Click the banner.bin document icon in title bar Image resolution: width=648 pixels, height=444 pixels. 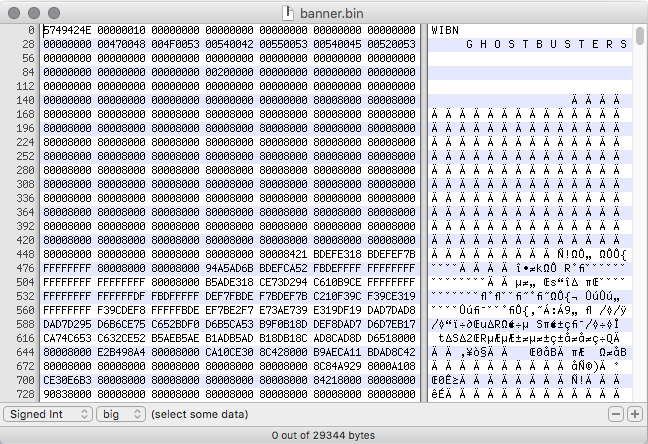pos(288,13)
